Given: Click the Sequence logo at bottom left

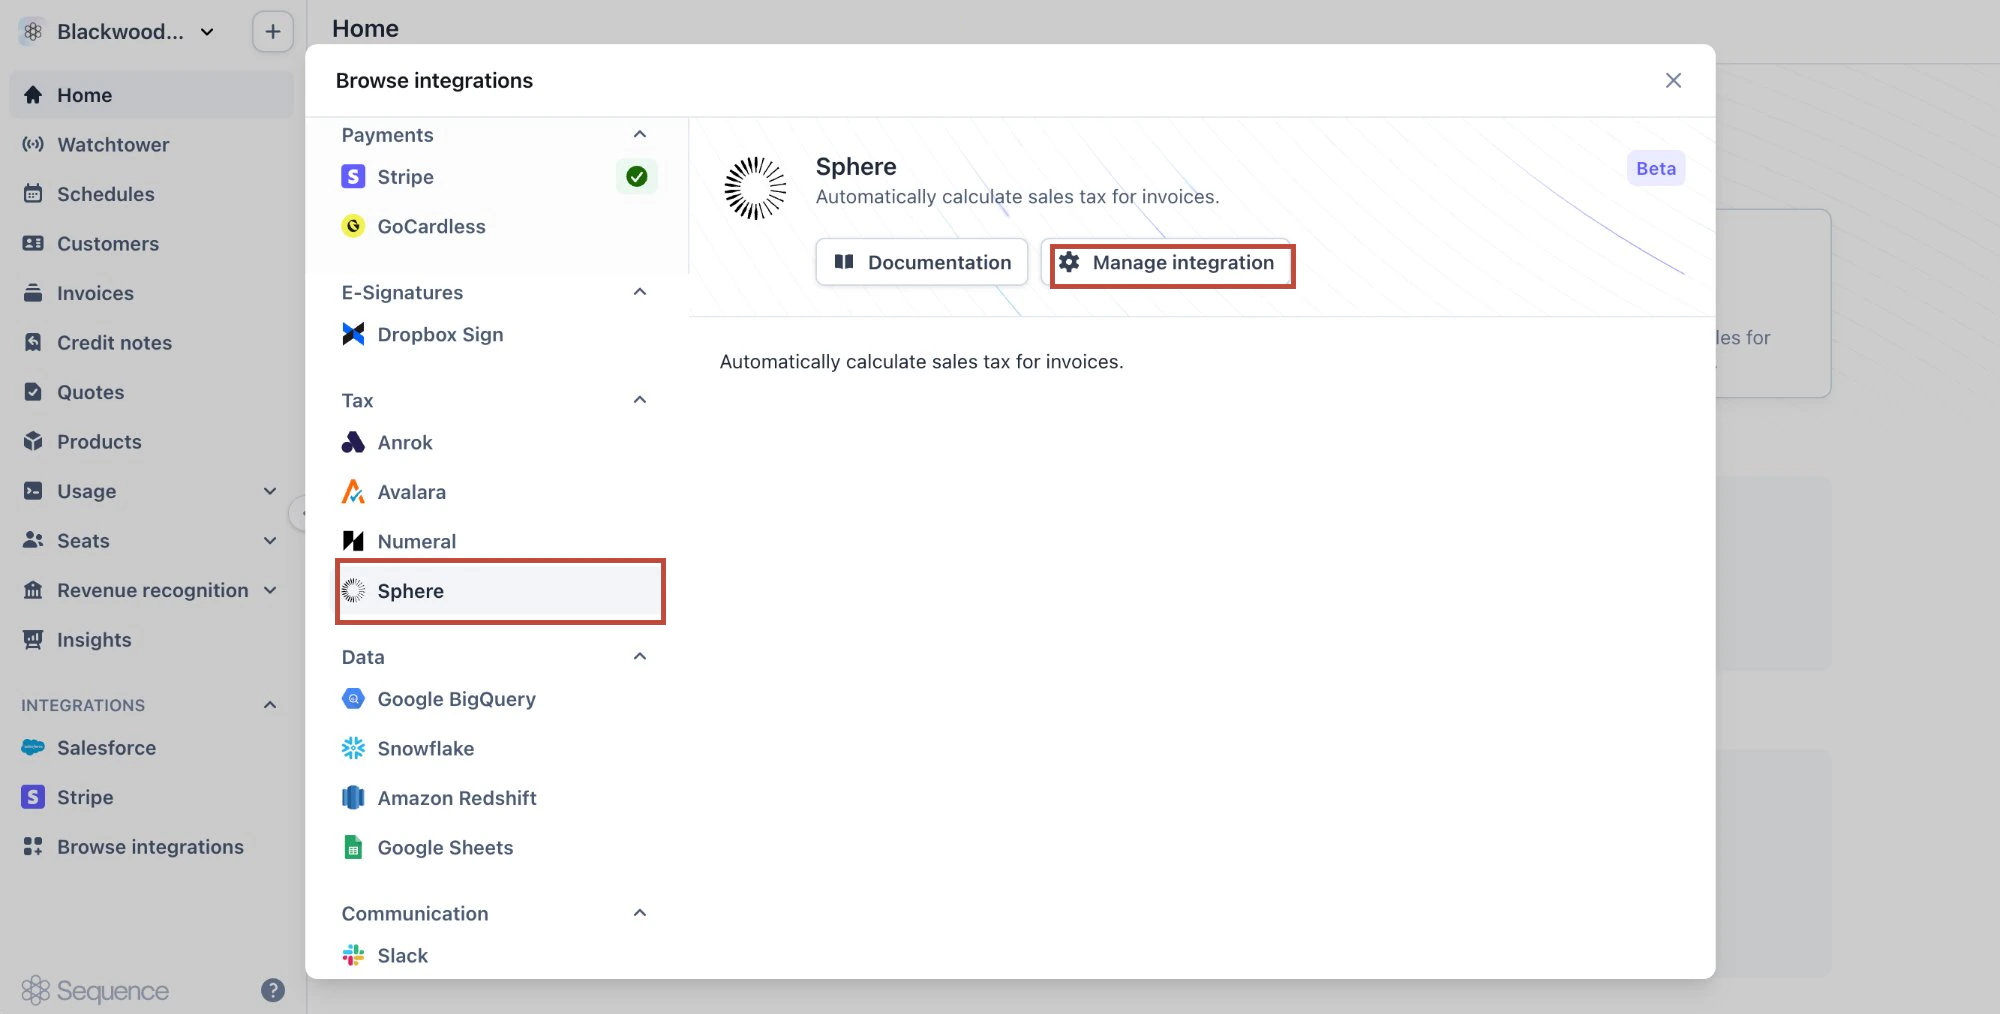Looking at the screenshot, I should tap(95, 990).
